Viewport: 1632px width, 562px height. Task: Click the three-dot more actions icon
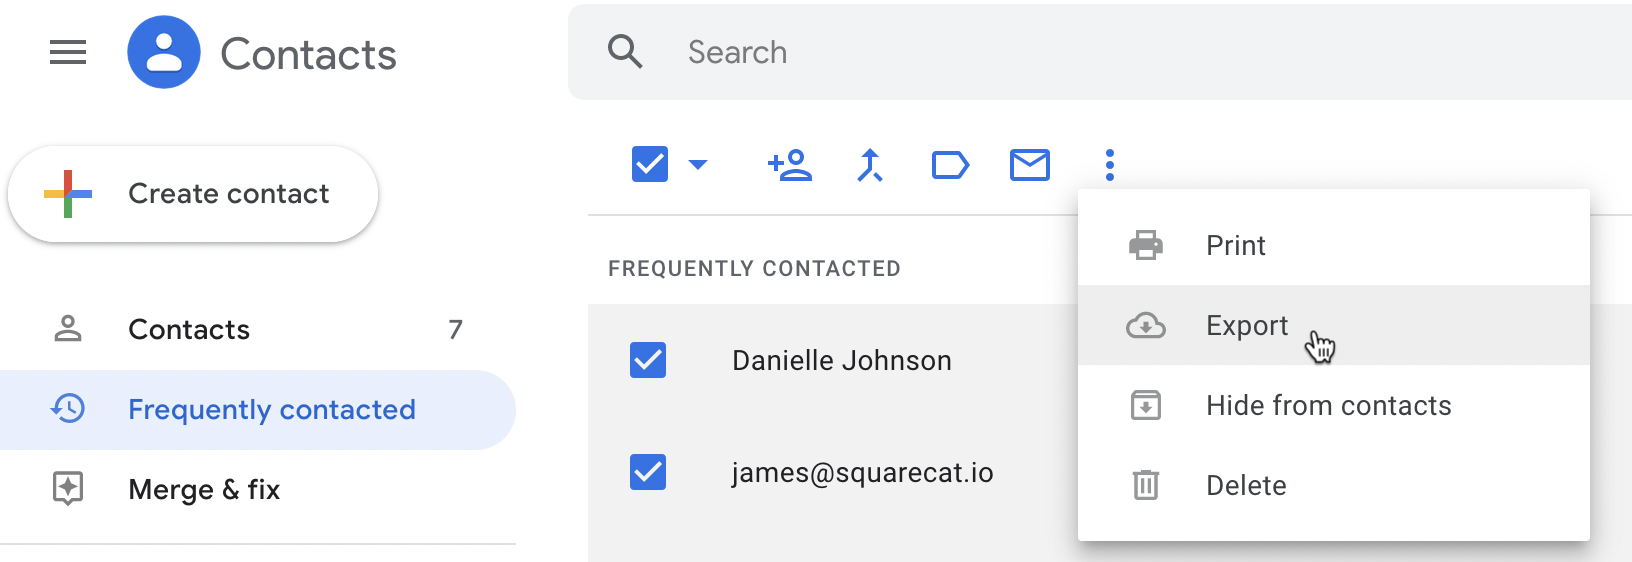(1110, 164)
